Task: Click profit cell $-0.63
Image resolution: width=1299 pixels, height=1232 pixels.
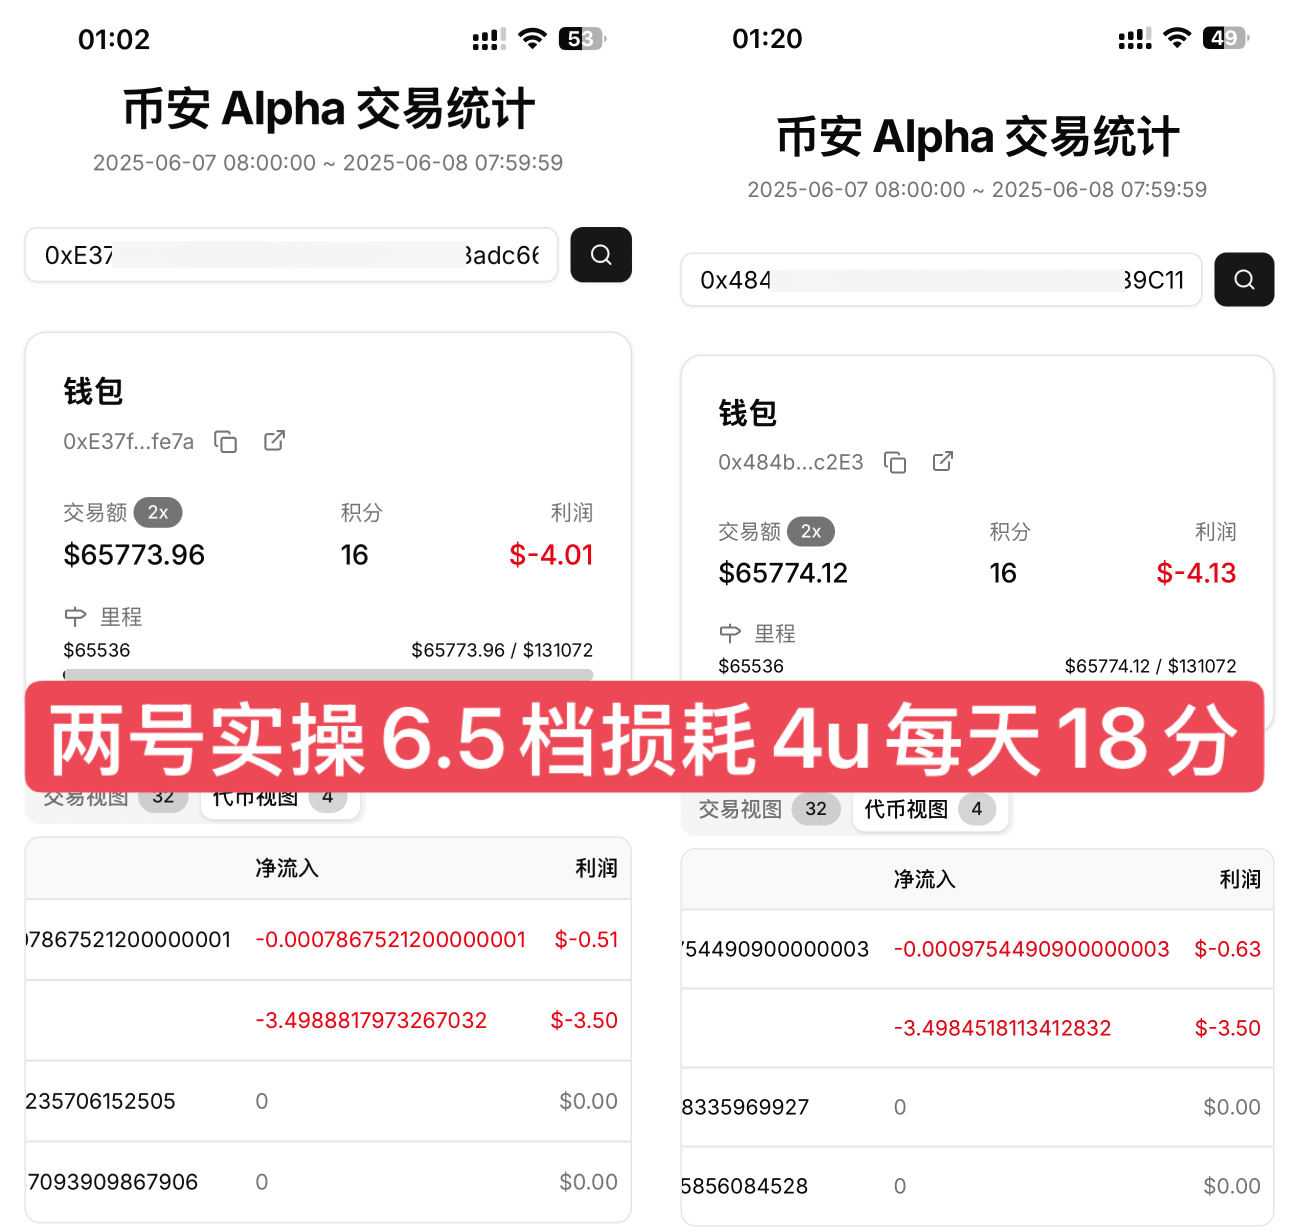Action: (x=1228, y=949)
